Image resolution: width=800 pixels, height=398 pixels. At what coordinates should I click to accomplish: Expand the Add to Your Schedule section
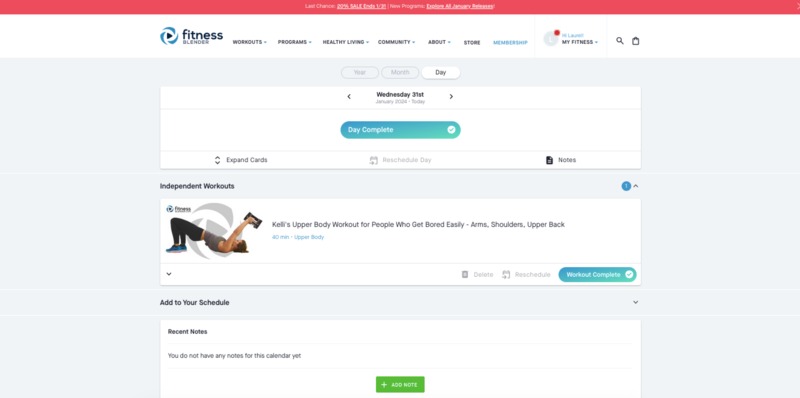[636, 302]
